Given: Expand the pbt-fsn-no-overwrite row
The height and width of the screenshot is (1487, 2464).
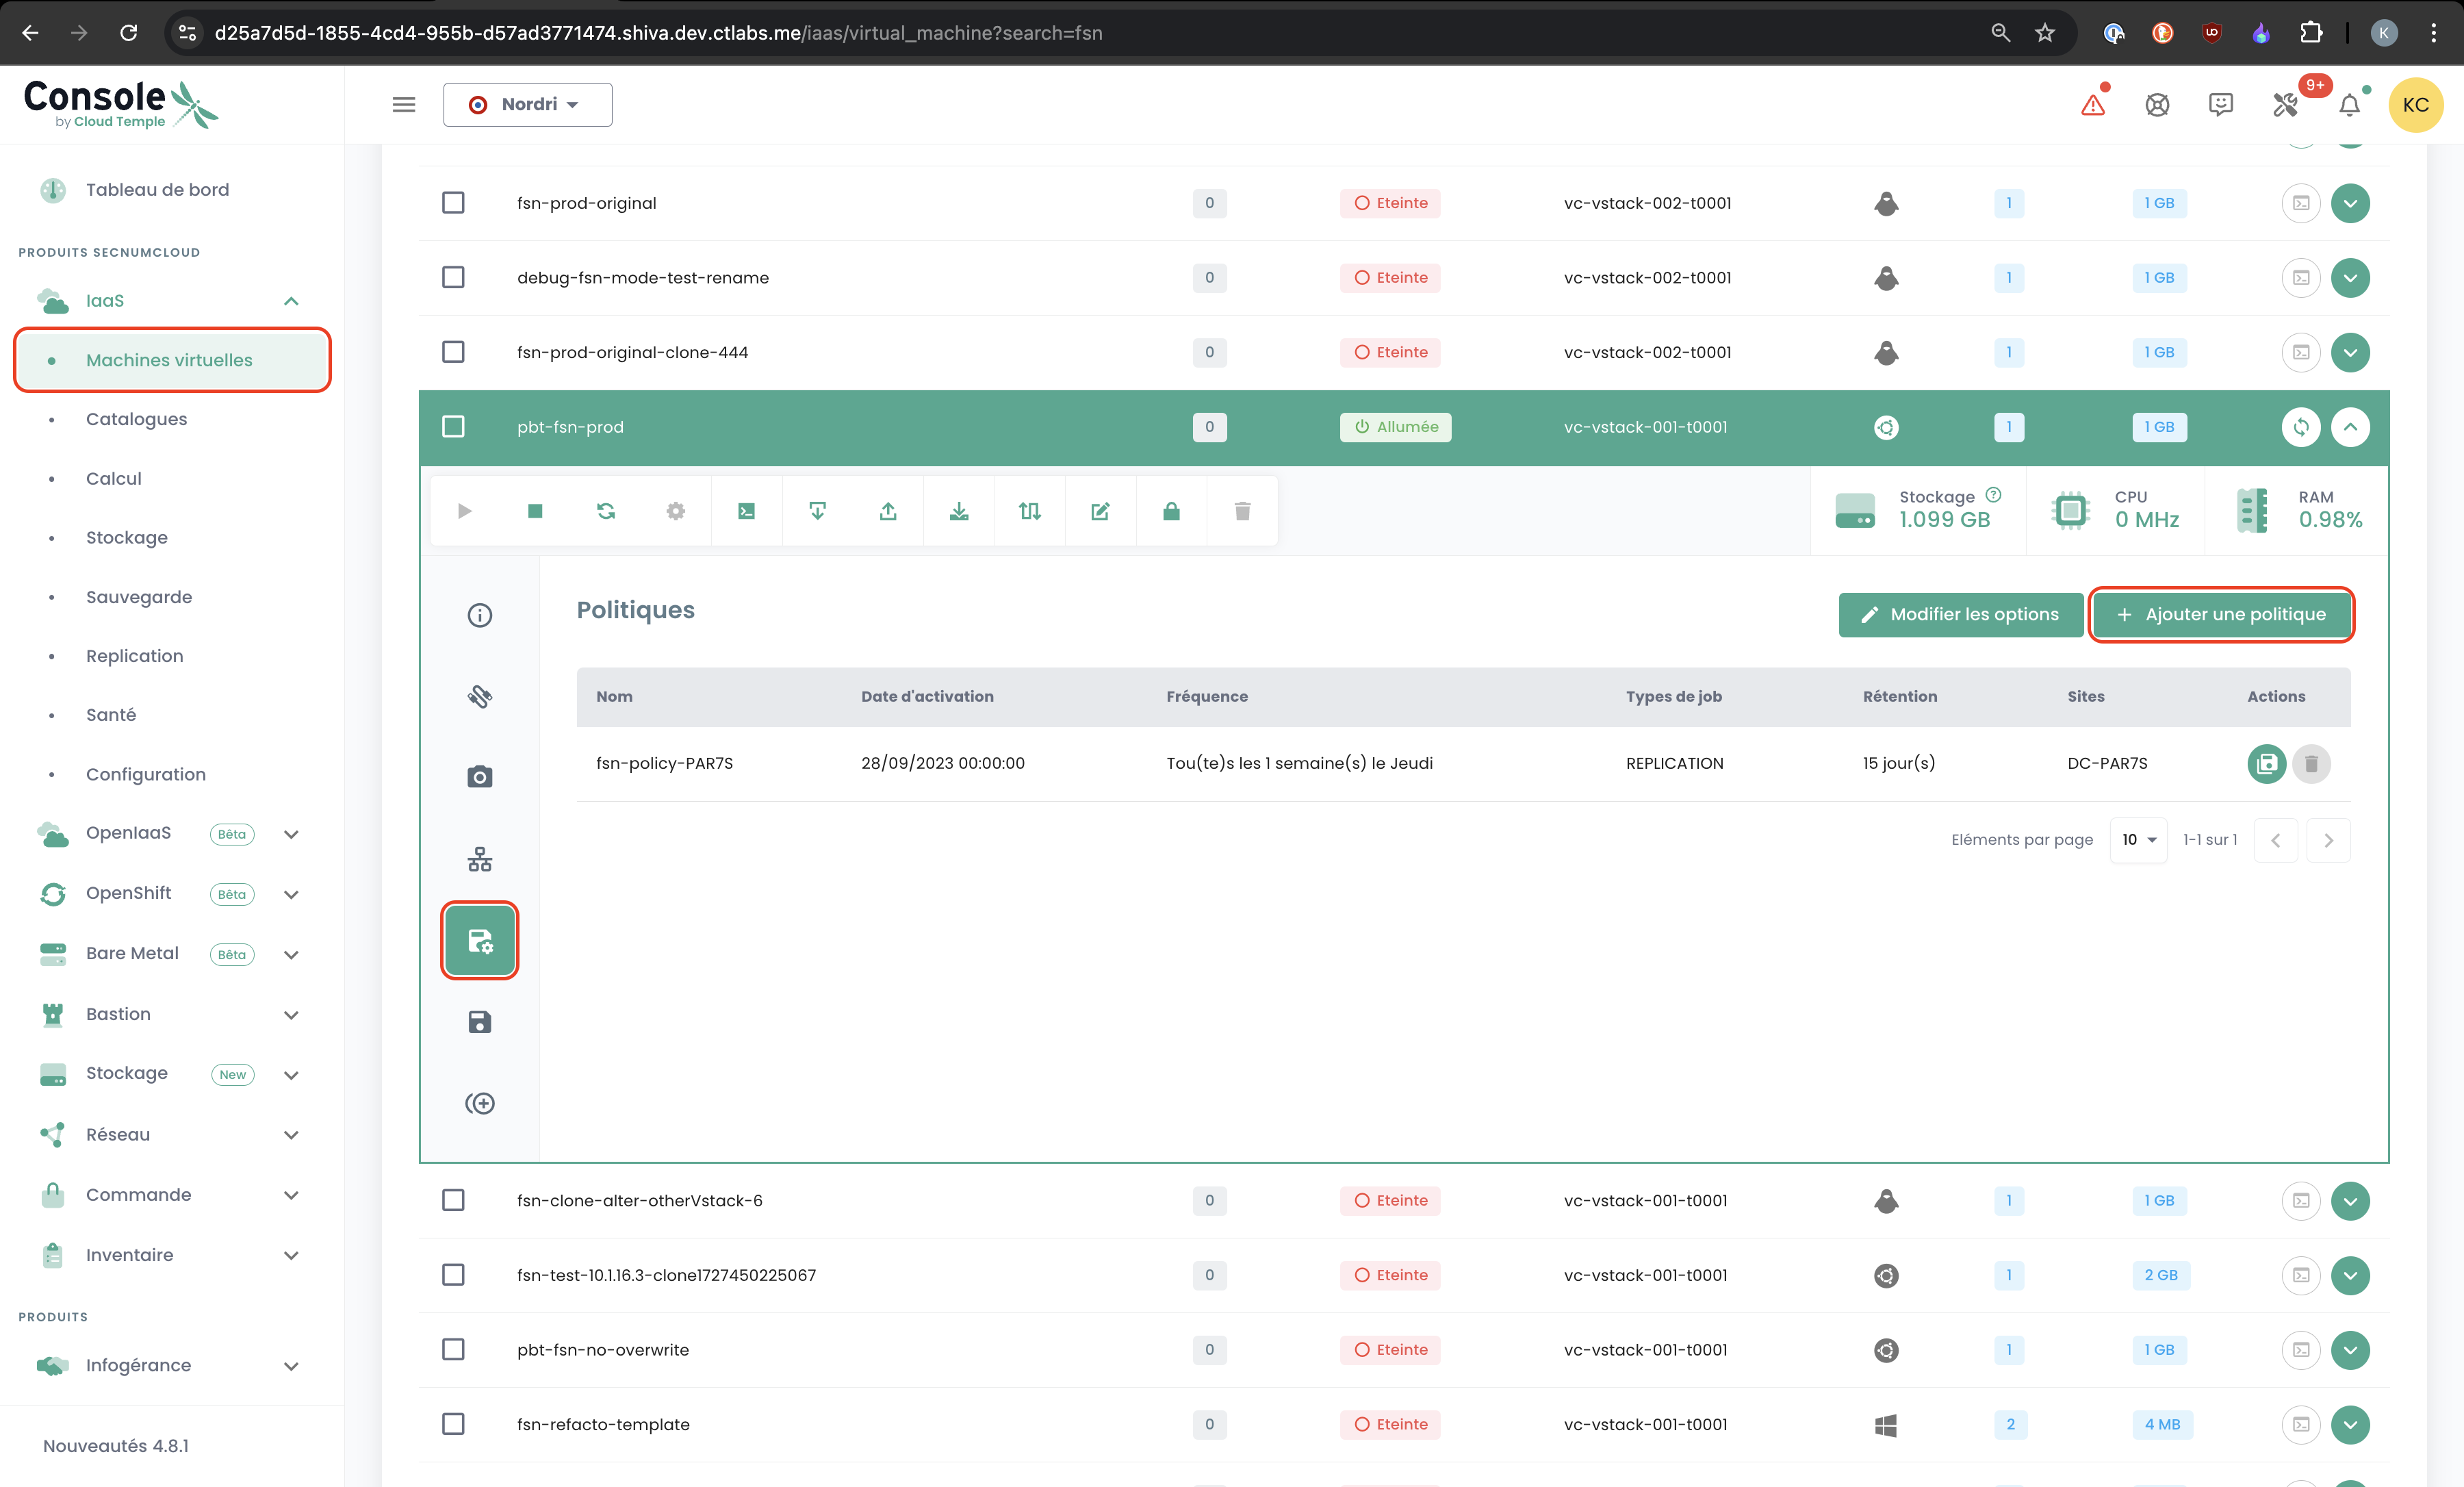Looking at the screenshot, I should click(2350, 1350).
